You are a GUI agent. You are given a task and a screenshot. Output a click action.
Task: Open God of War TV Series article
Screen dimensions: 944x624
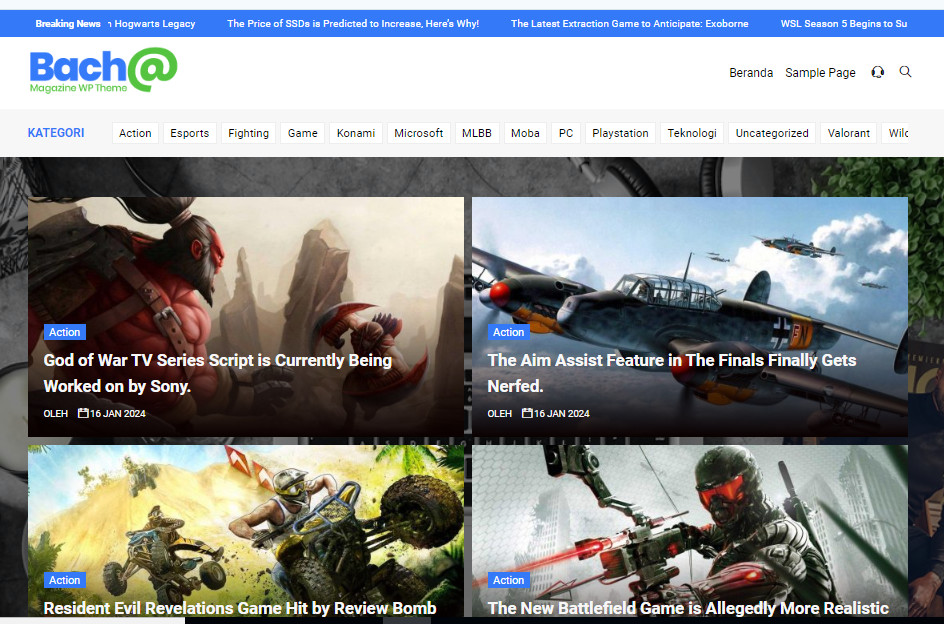click(x=217, y=373)
